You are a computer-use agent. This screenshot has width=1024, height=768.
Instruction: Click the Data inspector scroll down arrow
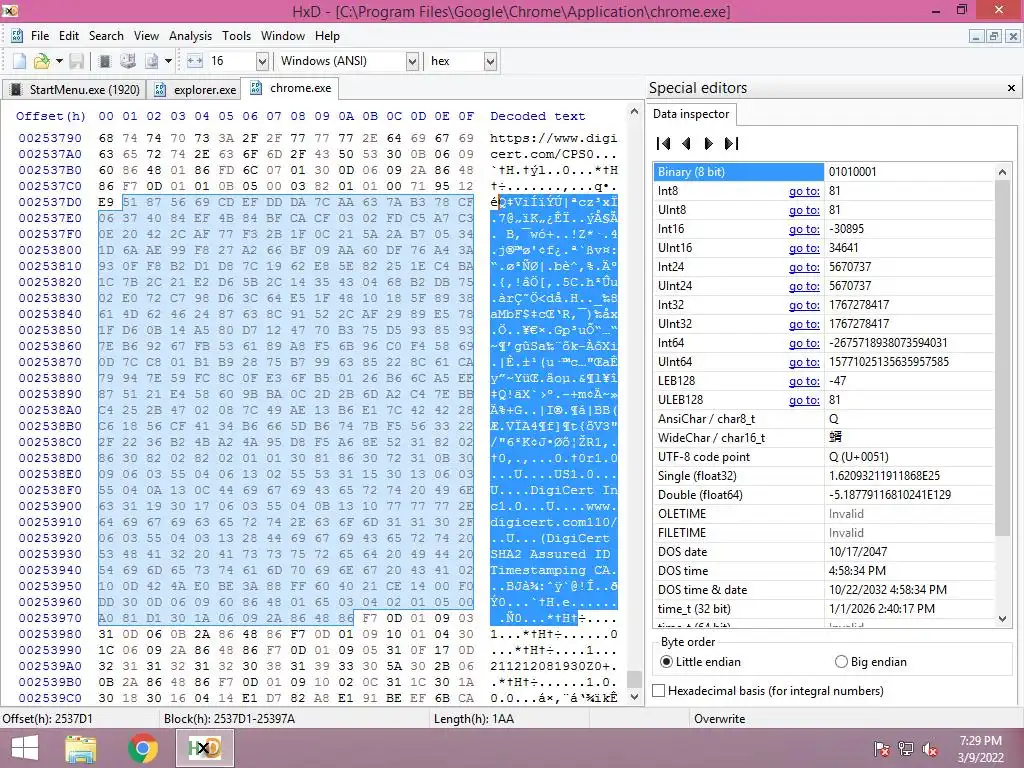[x=1002, y=618]
